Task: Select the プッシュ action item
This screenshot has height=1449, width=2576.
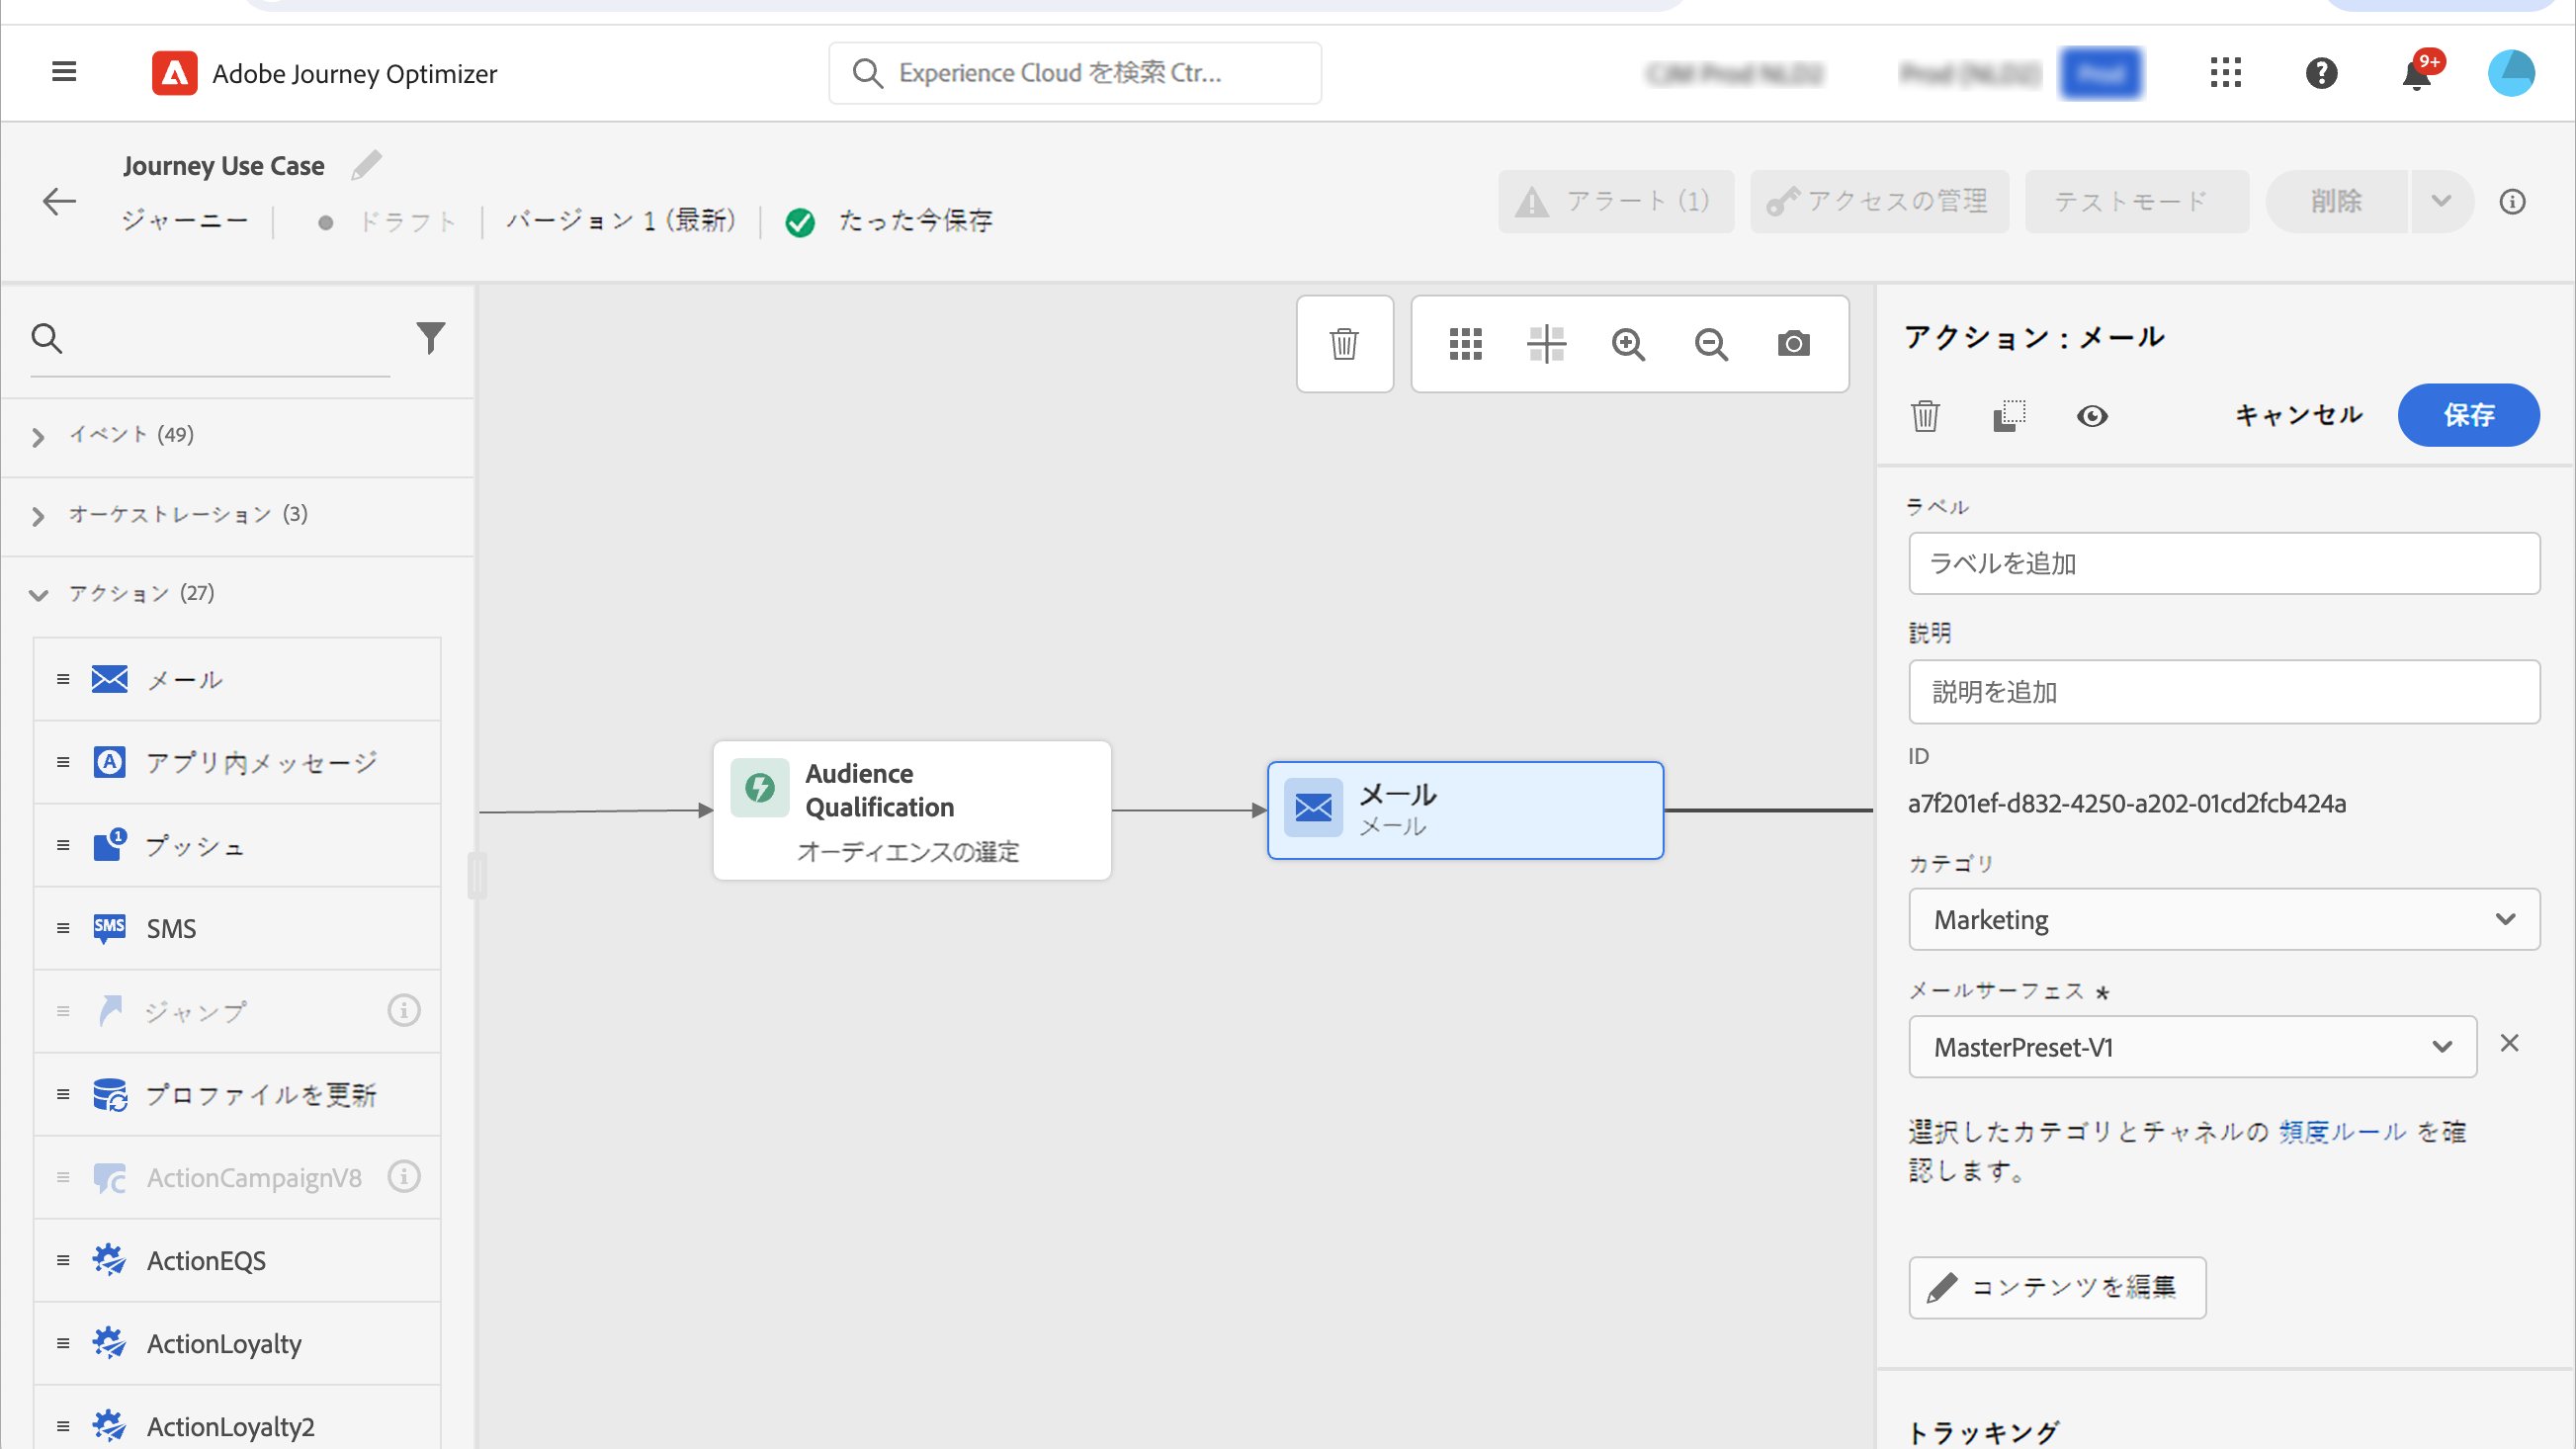Action: (195, 846)
